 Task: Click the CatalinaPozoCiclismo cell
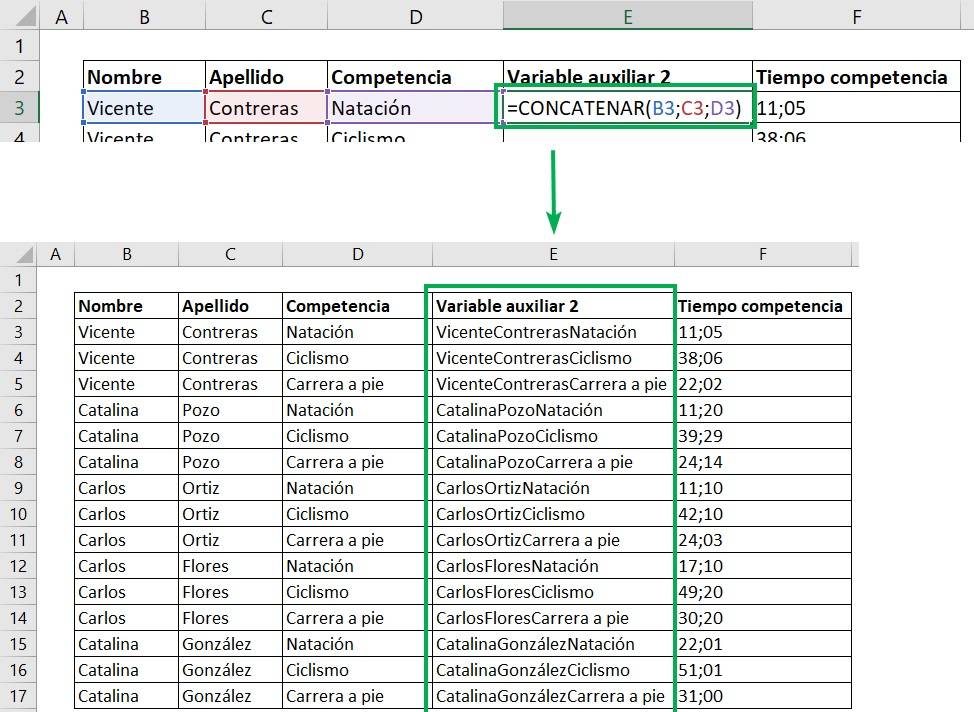552,436
